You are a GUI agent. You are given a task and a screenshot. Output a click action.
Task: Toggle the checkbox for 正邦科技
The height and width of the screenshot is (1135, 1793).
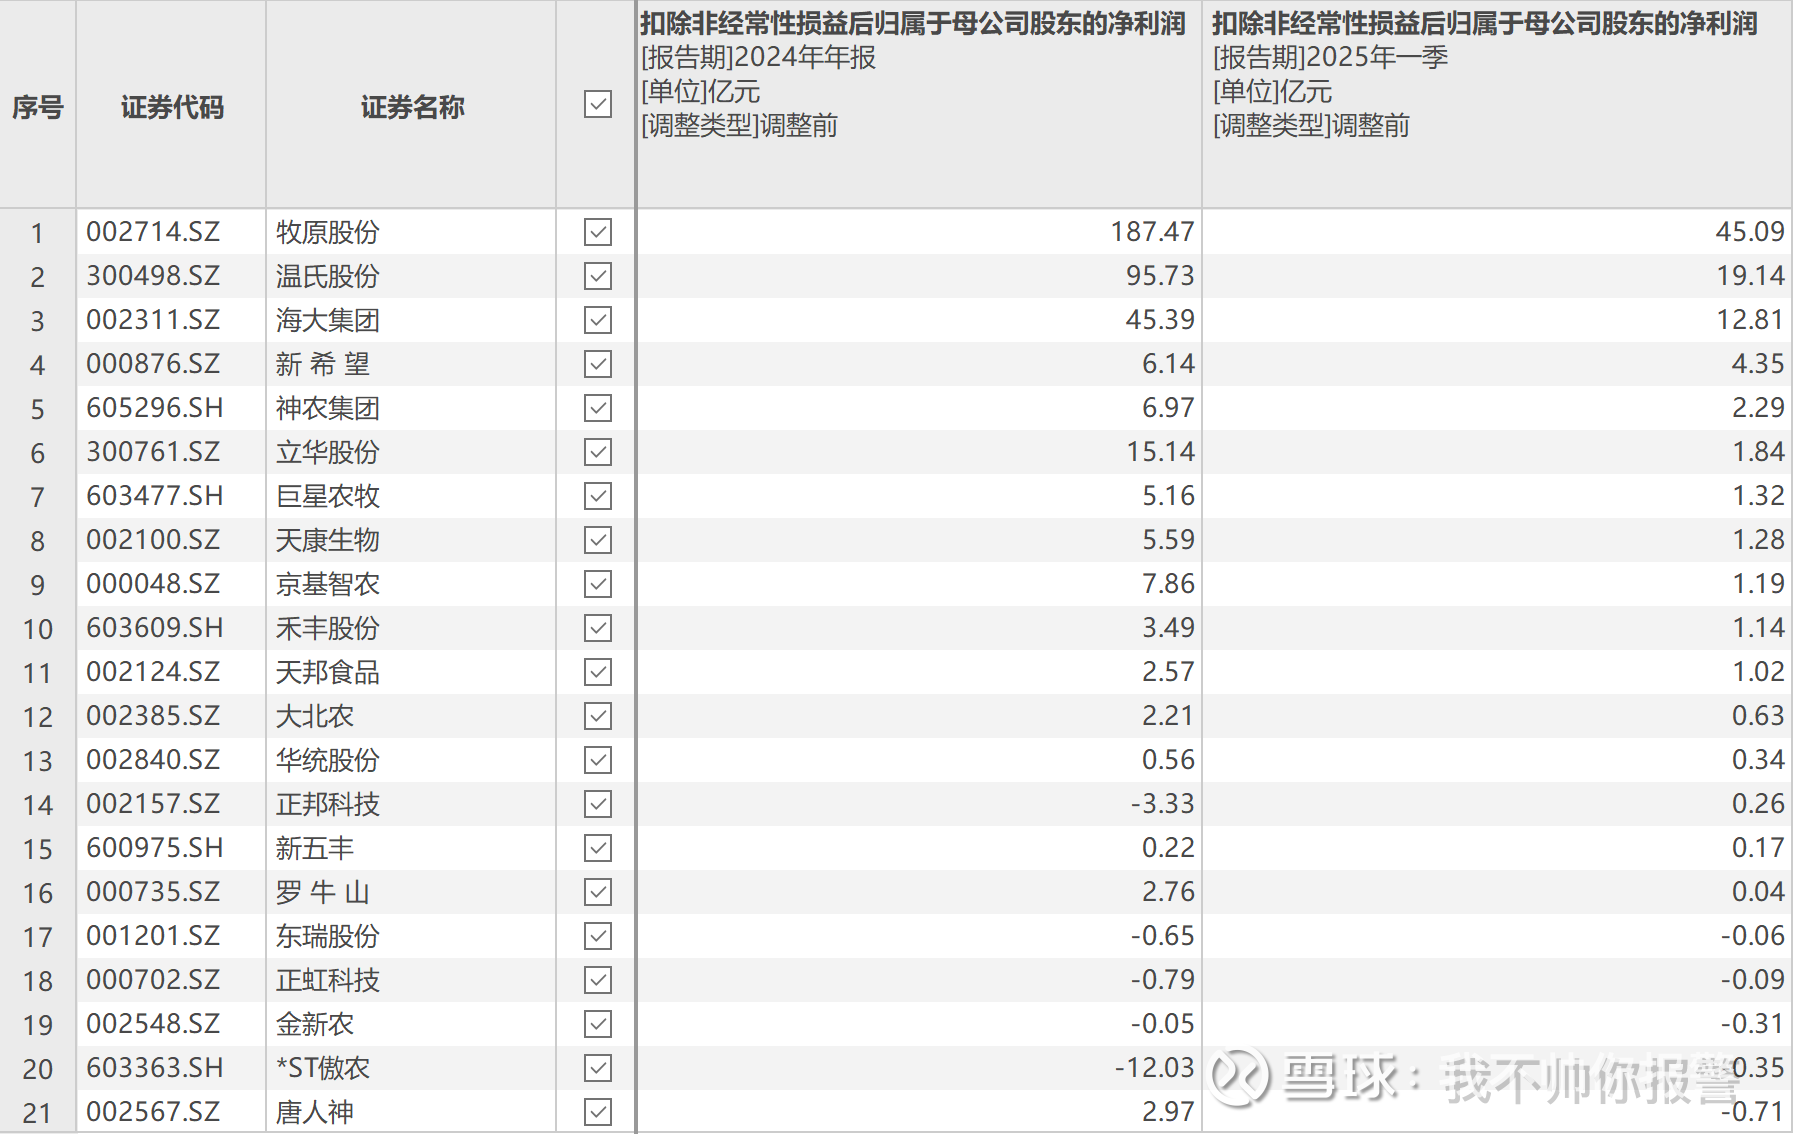tap(598, 804)
